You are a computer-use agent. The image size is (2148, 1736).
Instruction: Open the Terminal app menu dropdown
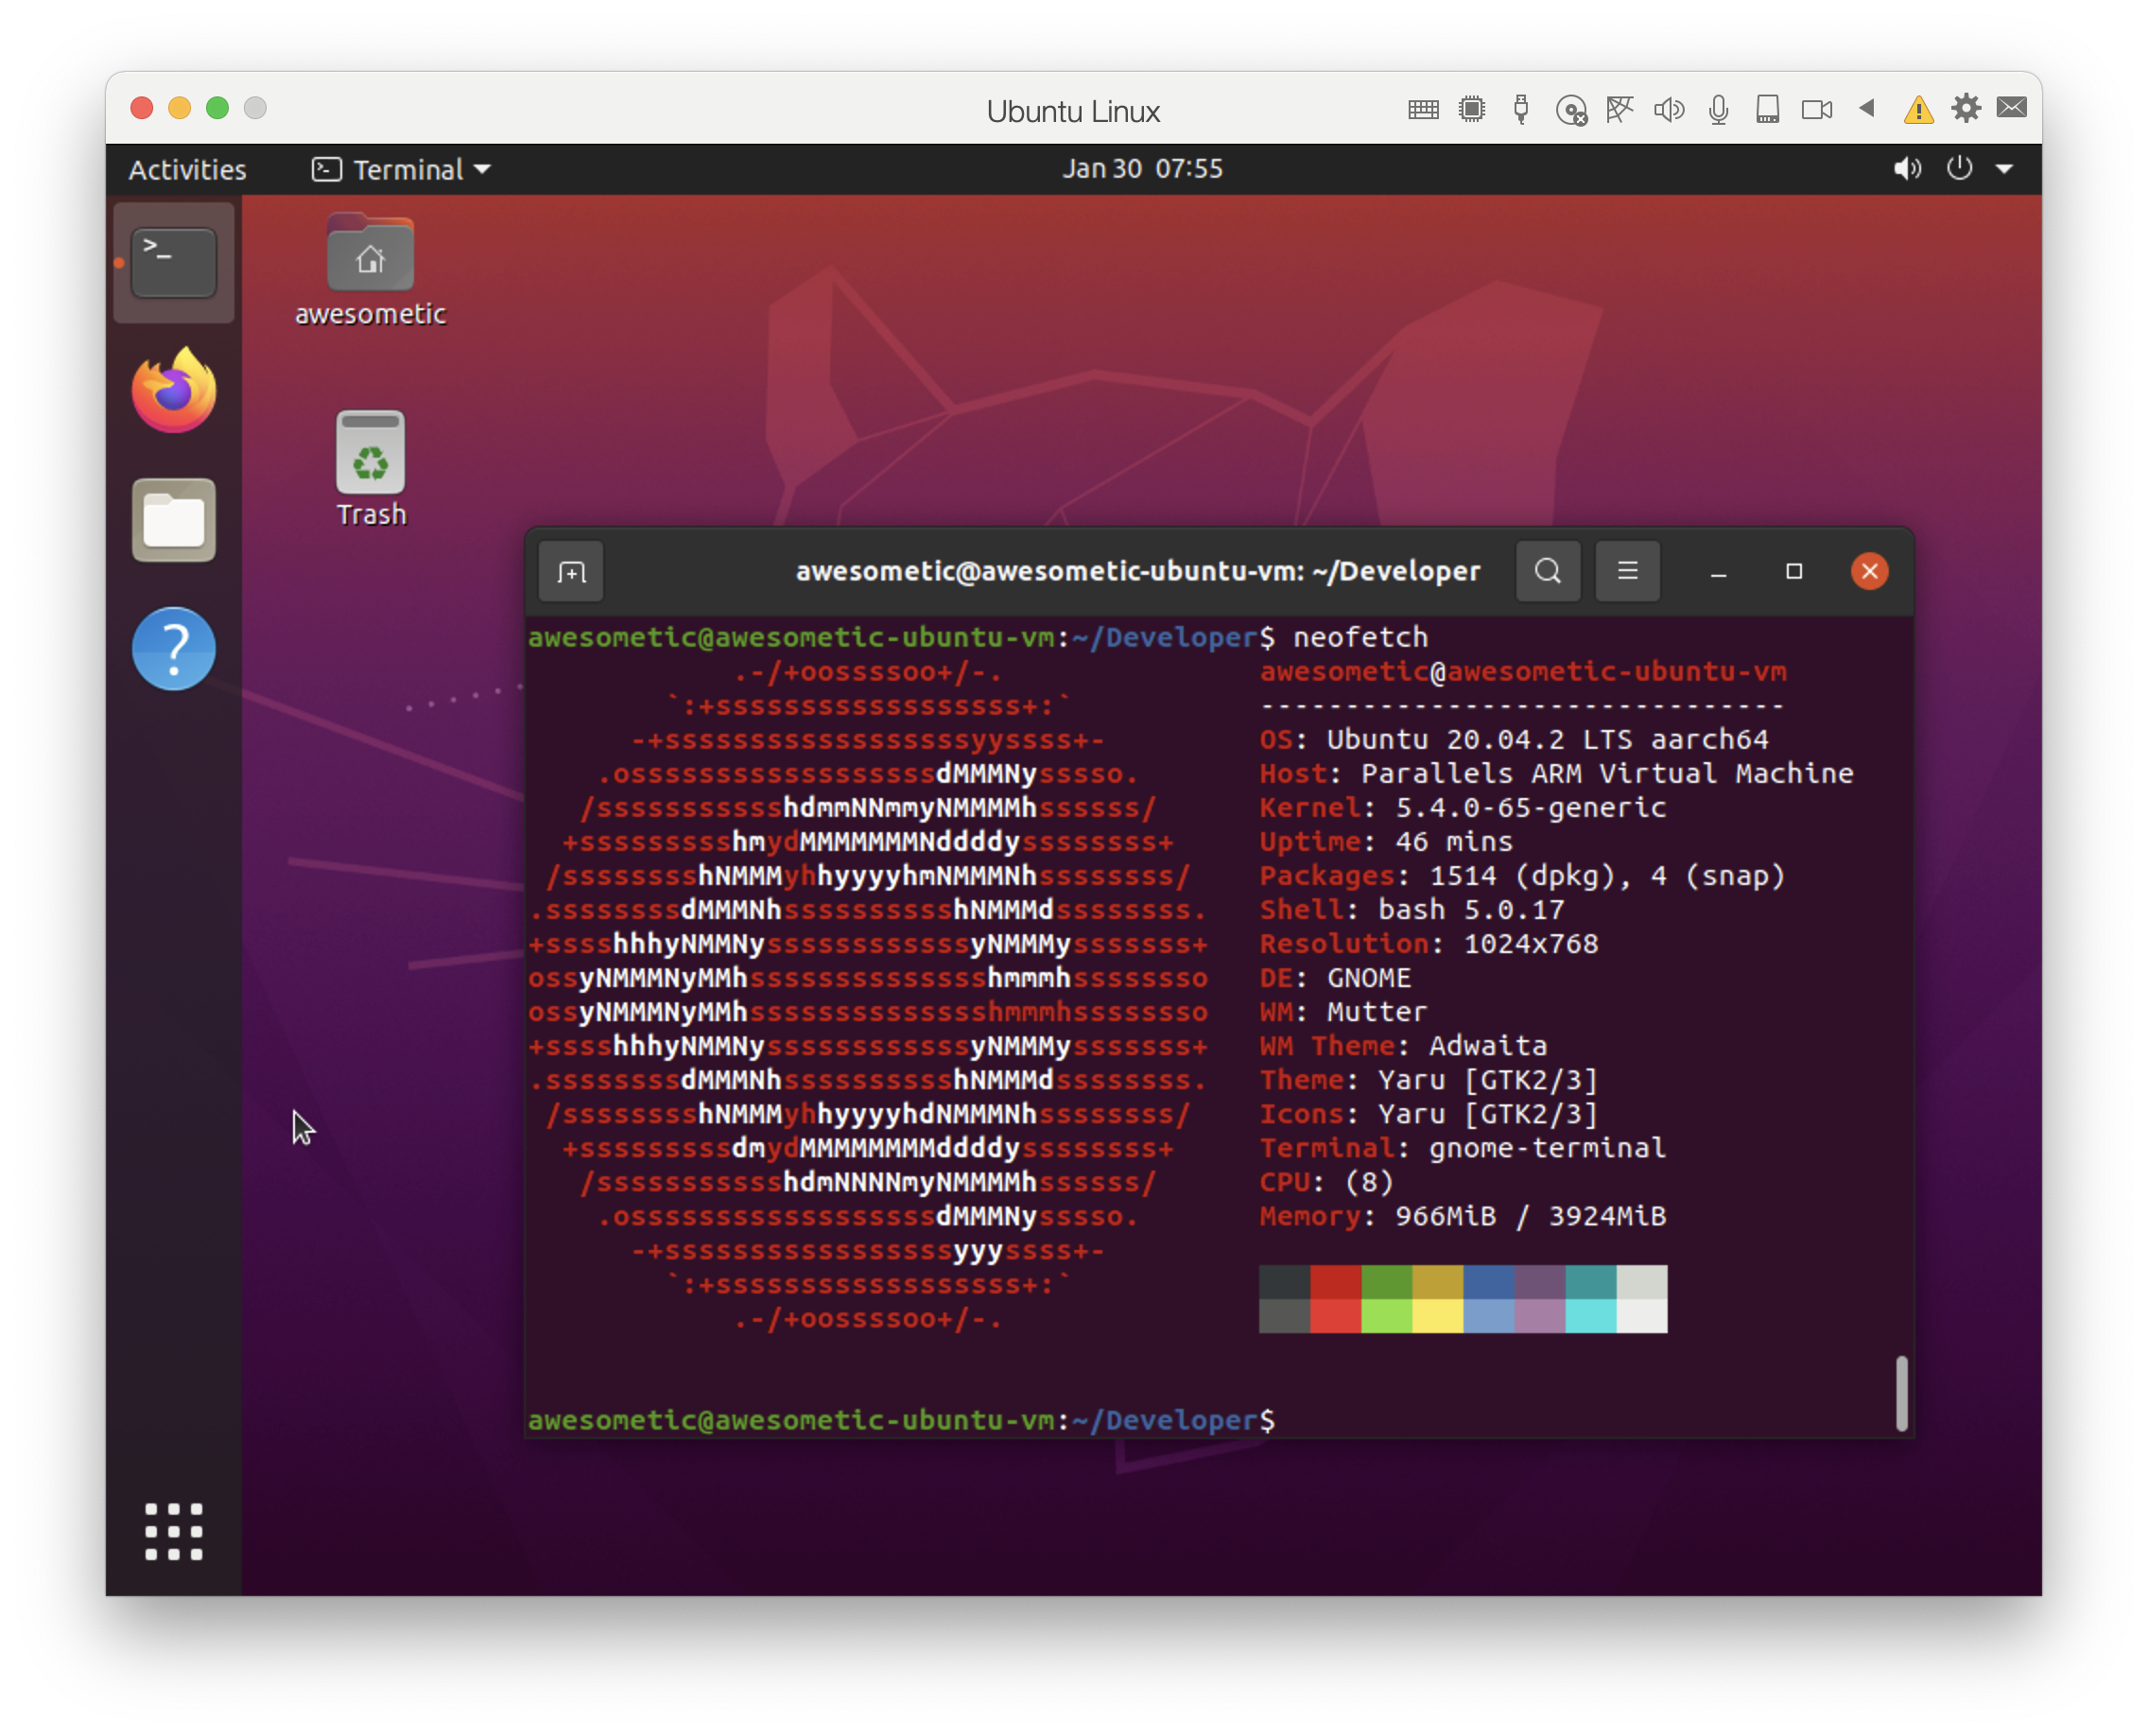[402, 169]
